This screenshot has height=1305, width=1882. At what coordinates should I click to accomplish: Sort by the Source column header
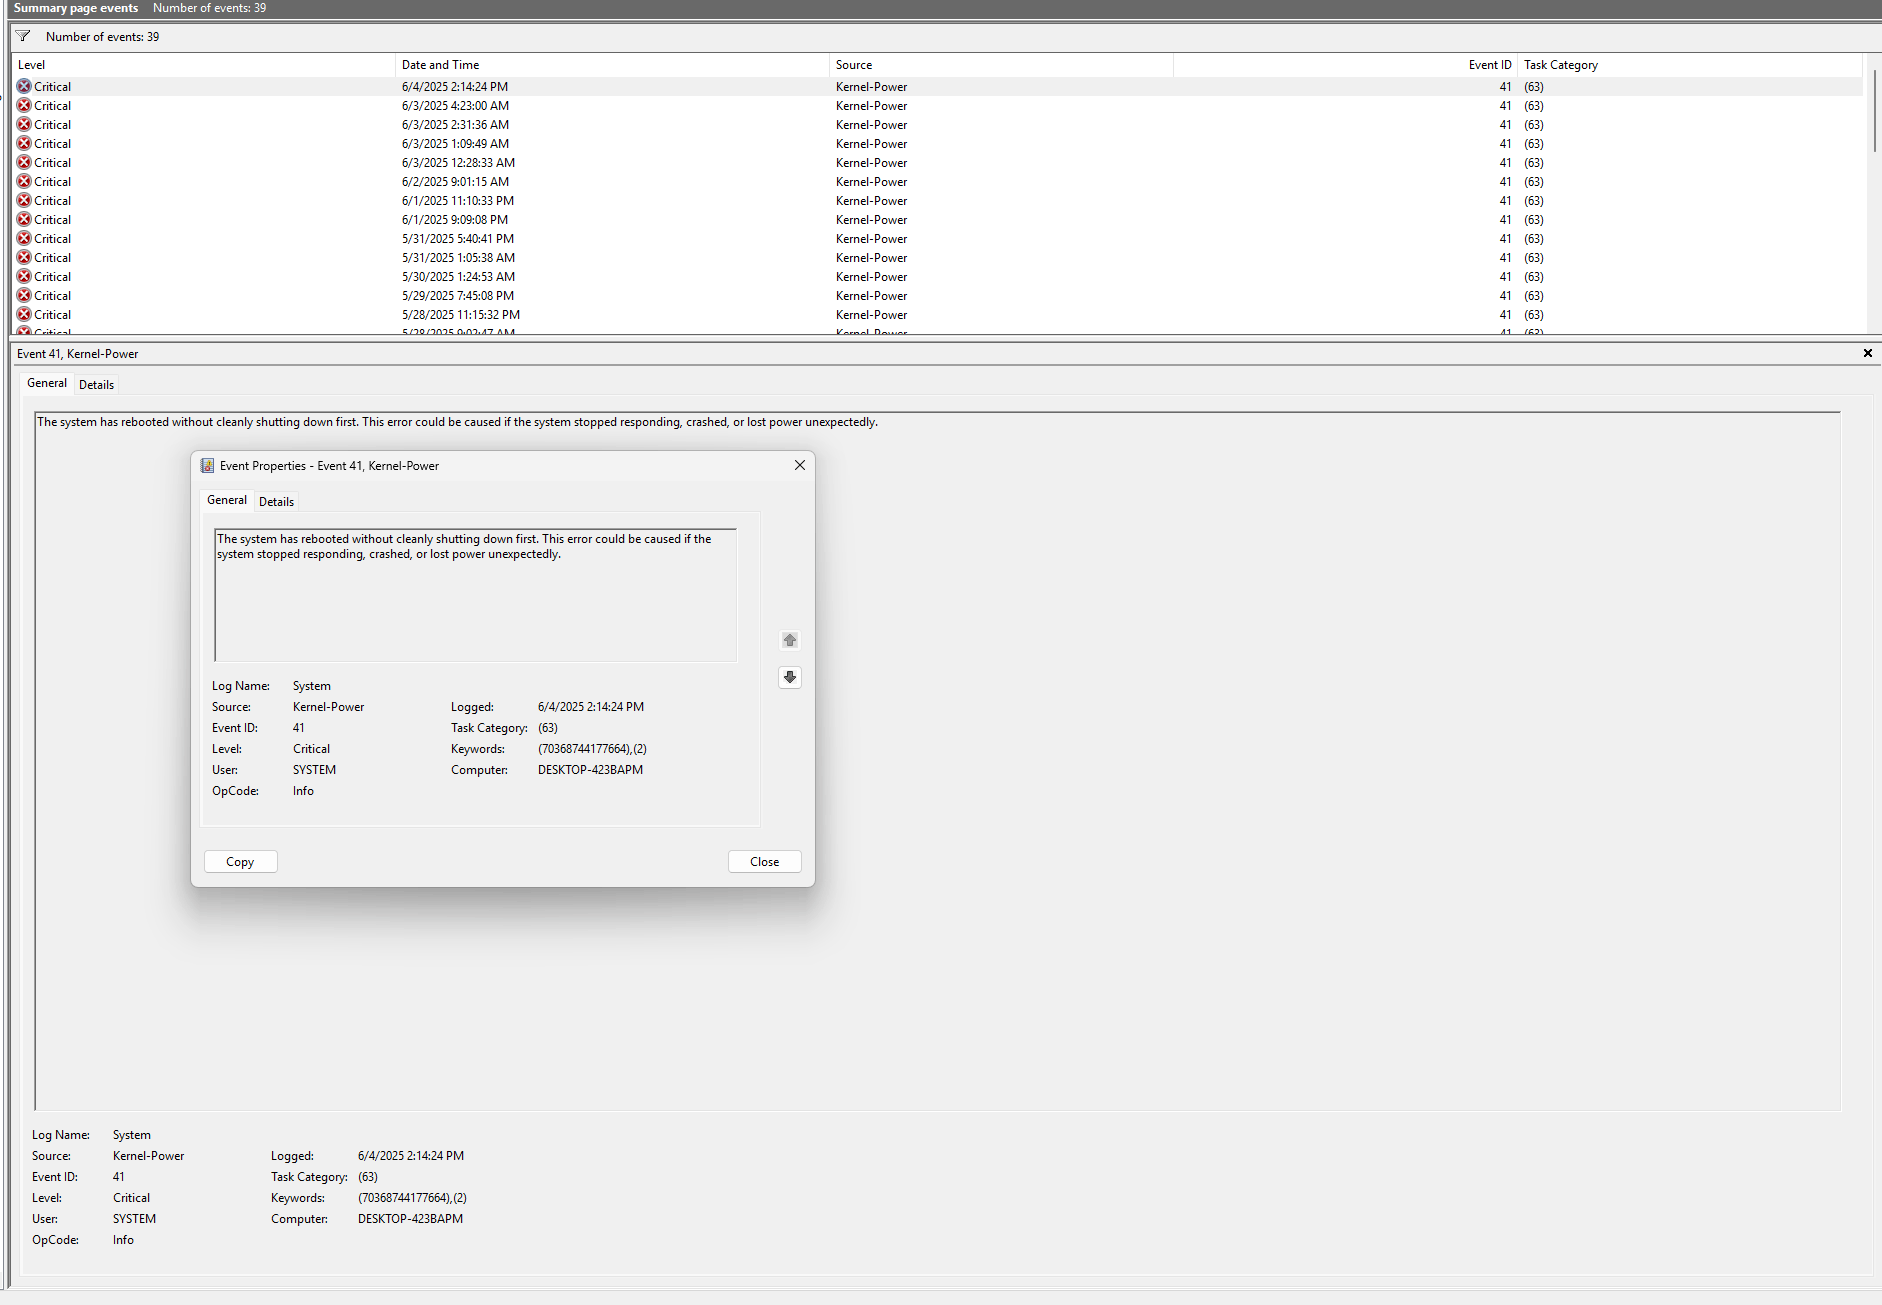click(x=1001, y=65)
